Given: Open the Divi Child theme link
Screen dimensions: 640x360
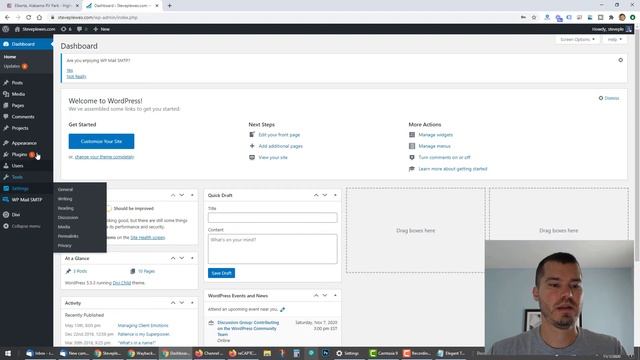Looking at the screenshot, I should pos(122,283).
